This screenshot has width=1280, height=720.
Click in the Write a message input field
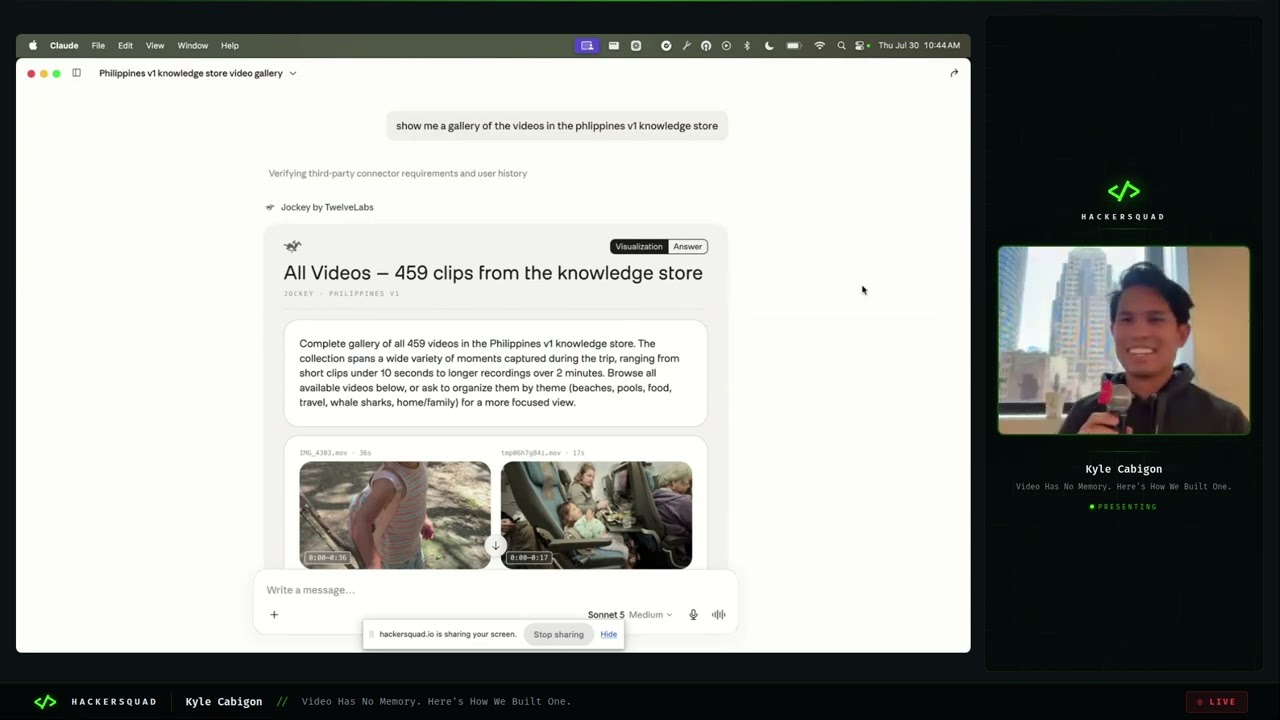(x=495, y=590)
